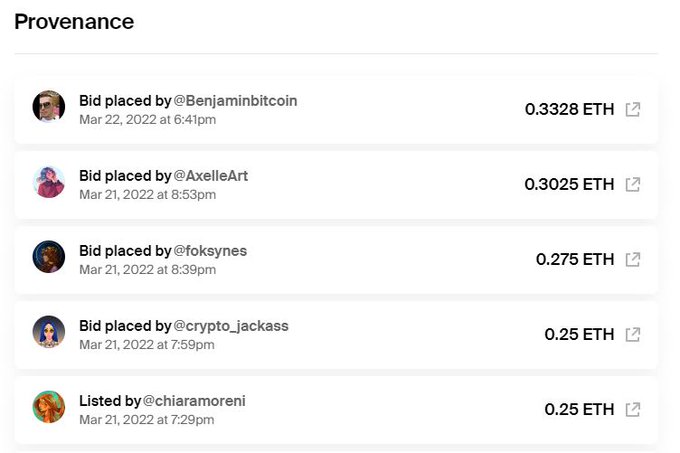Visit the @foksynes profile link

pyautogui.click(x=210, y=251)
